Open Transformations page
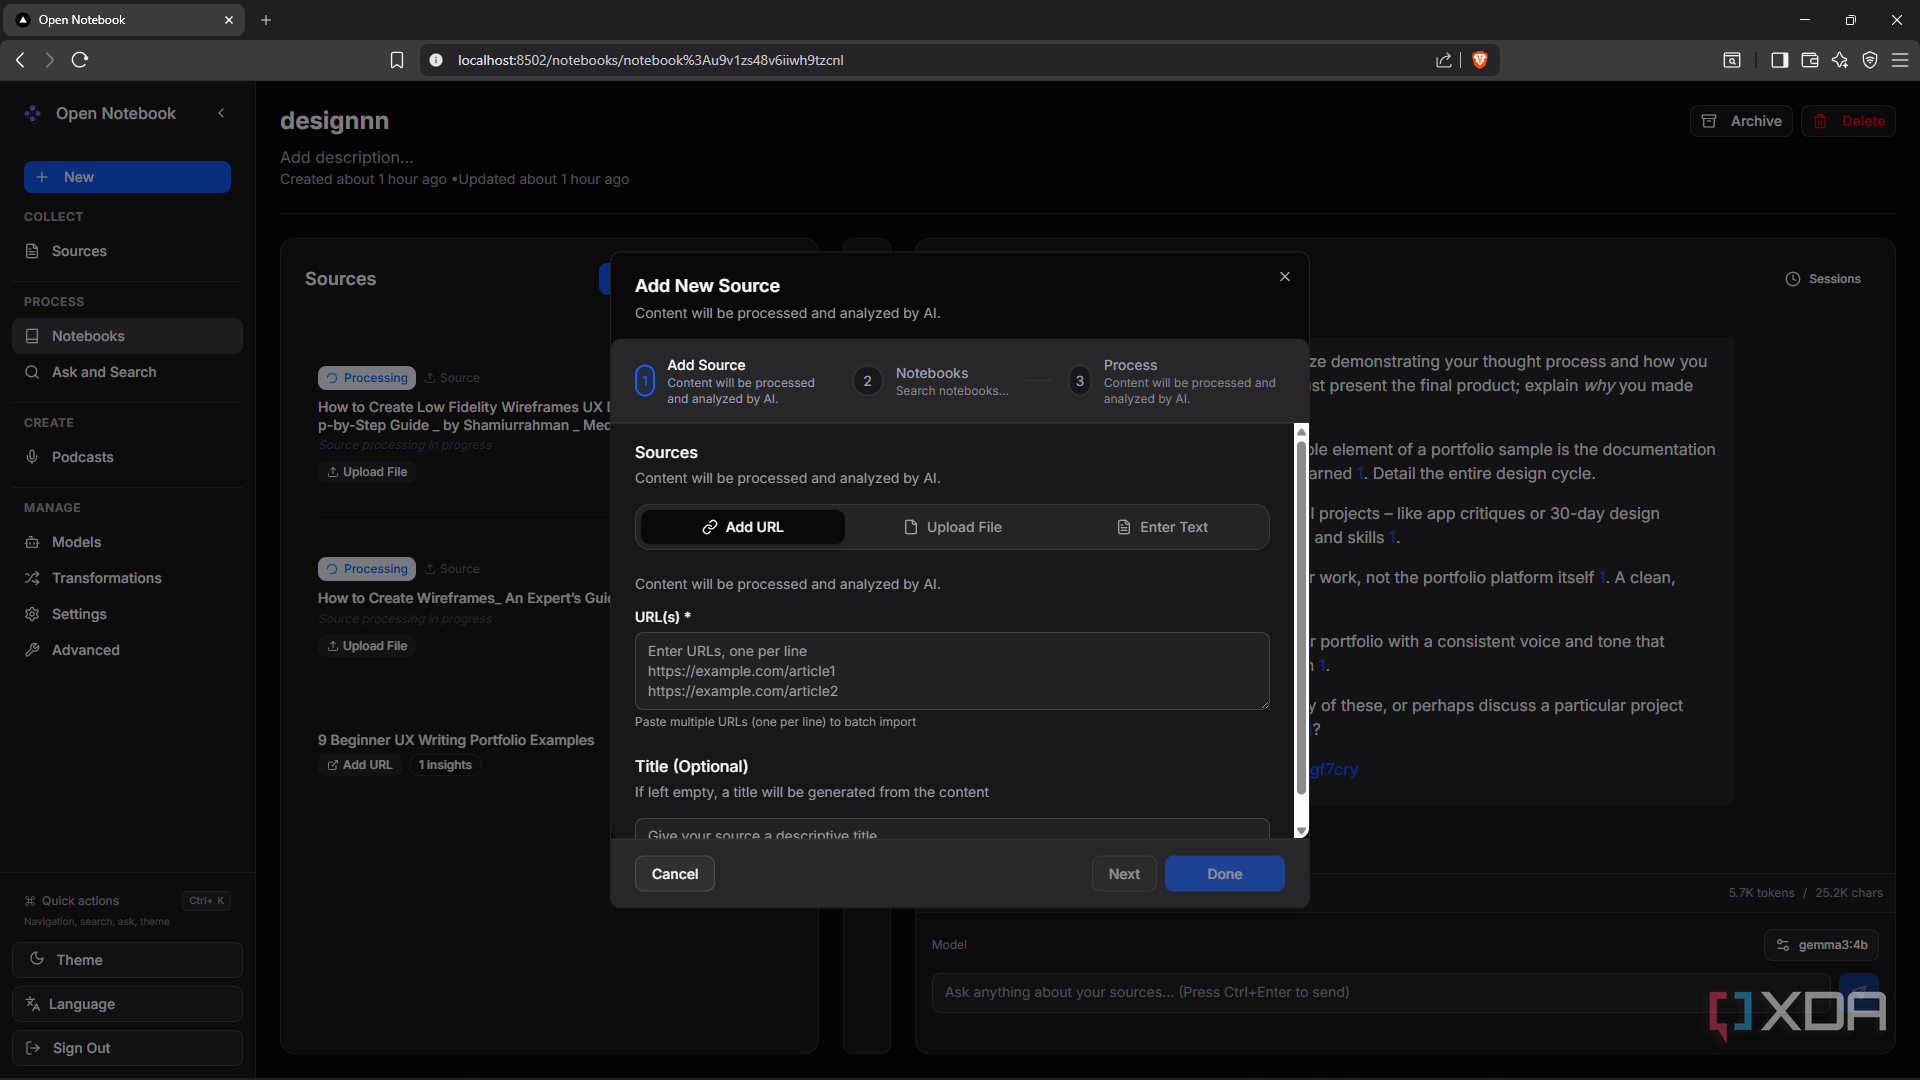This screenshot has height=1080, width=1920. click(127, 578)
